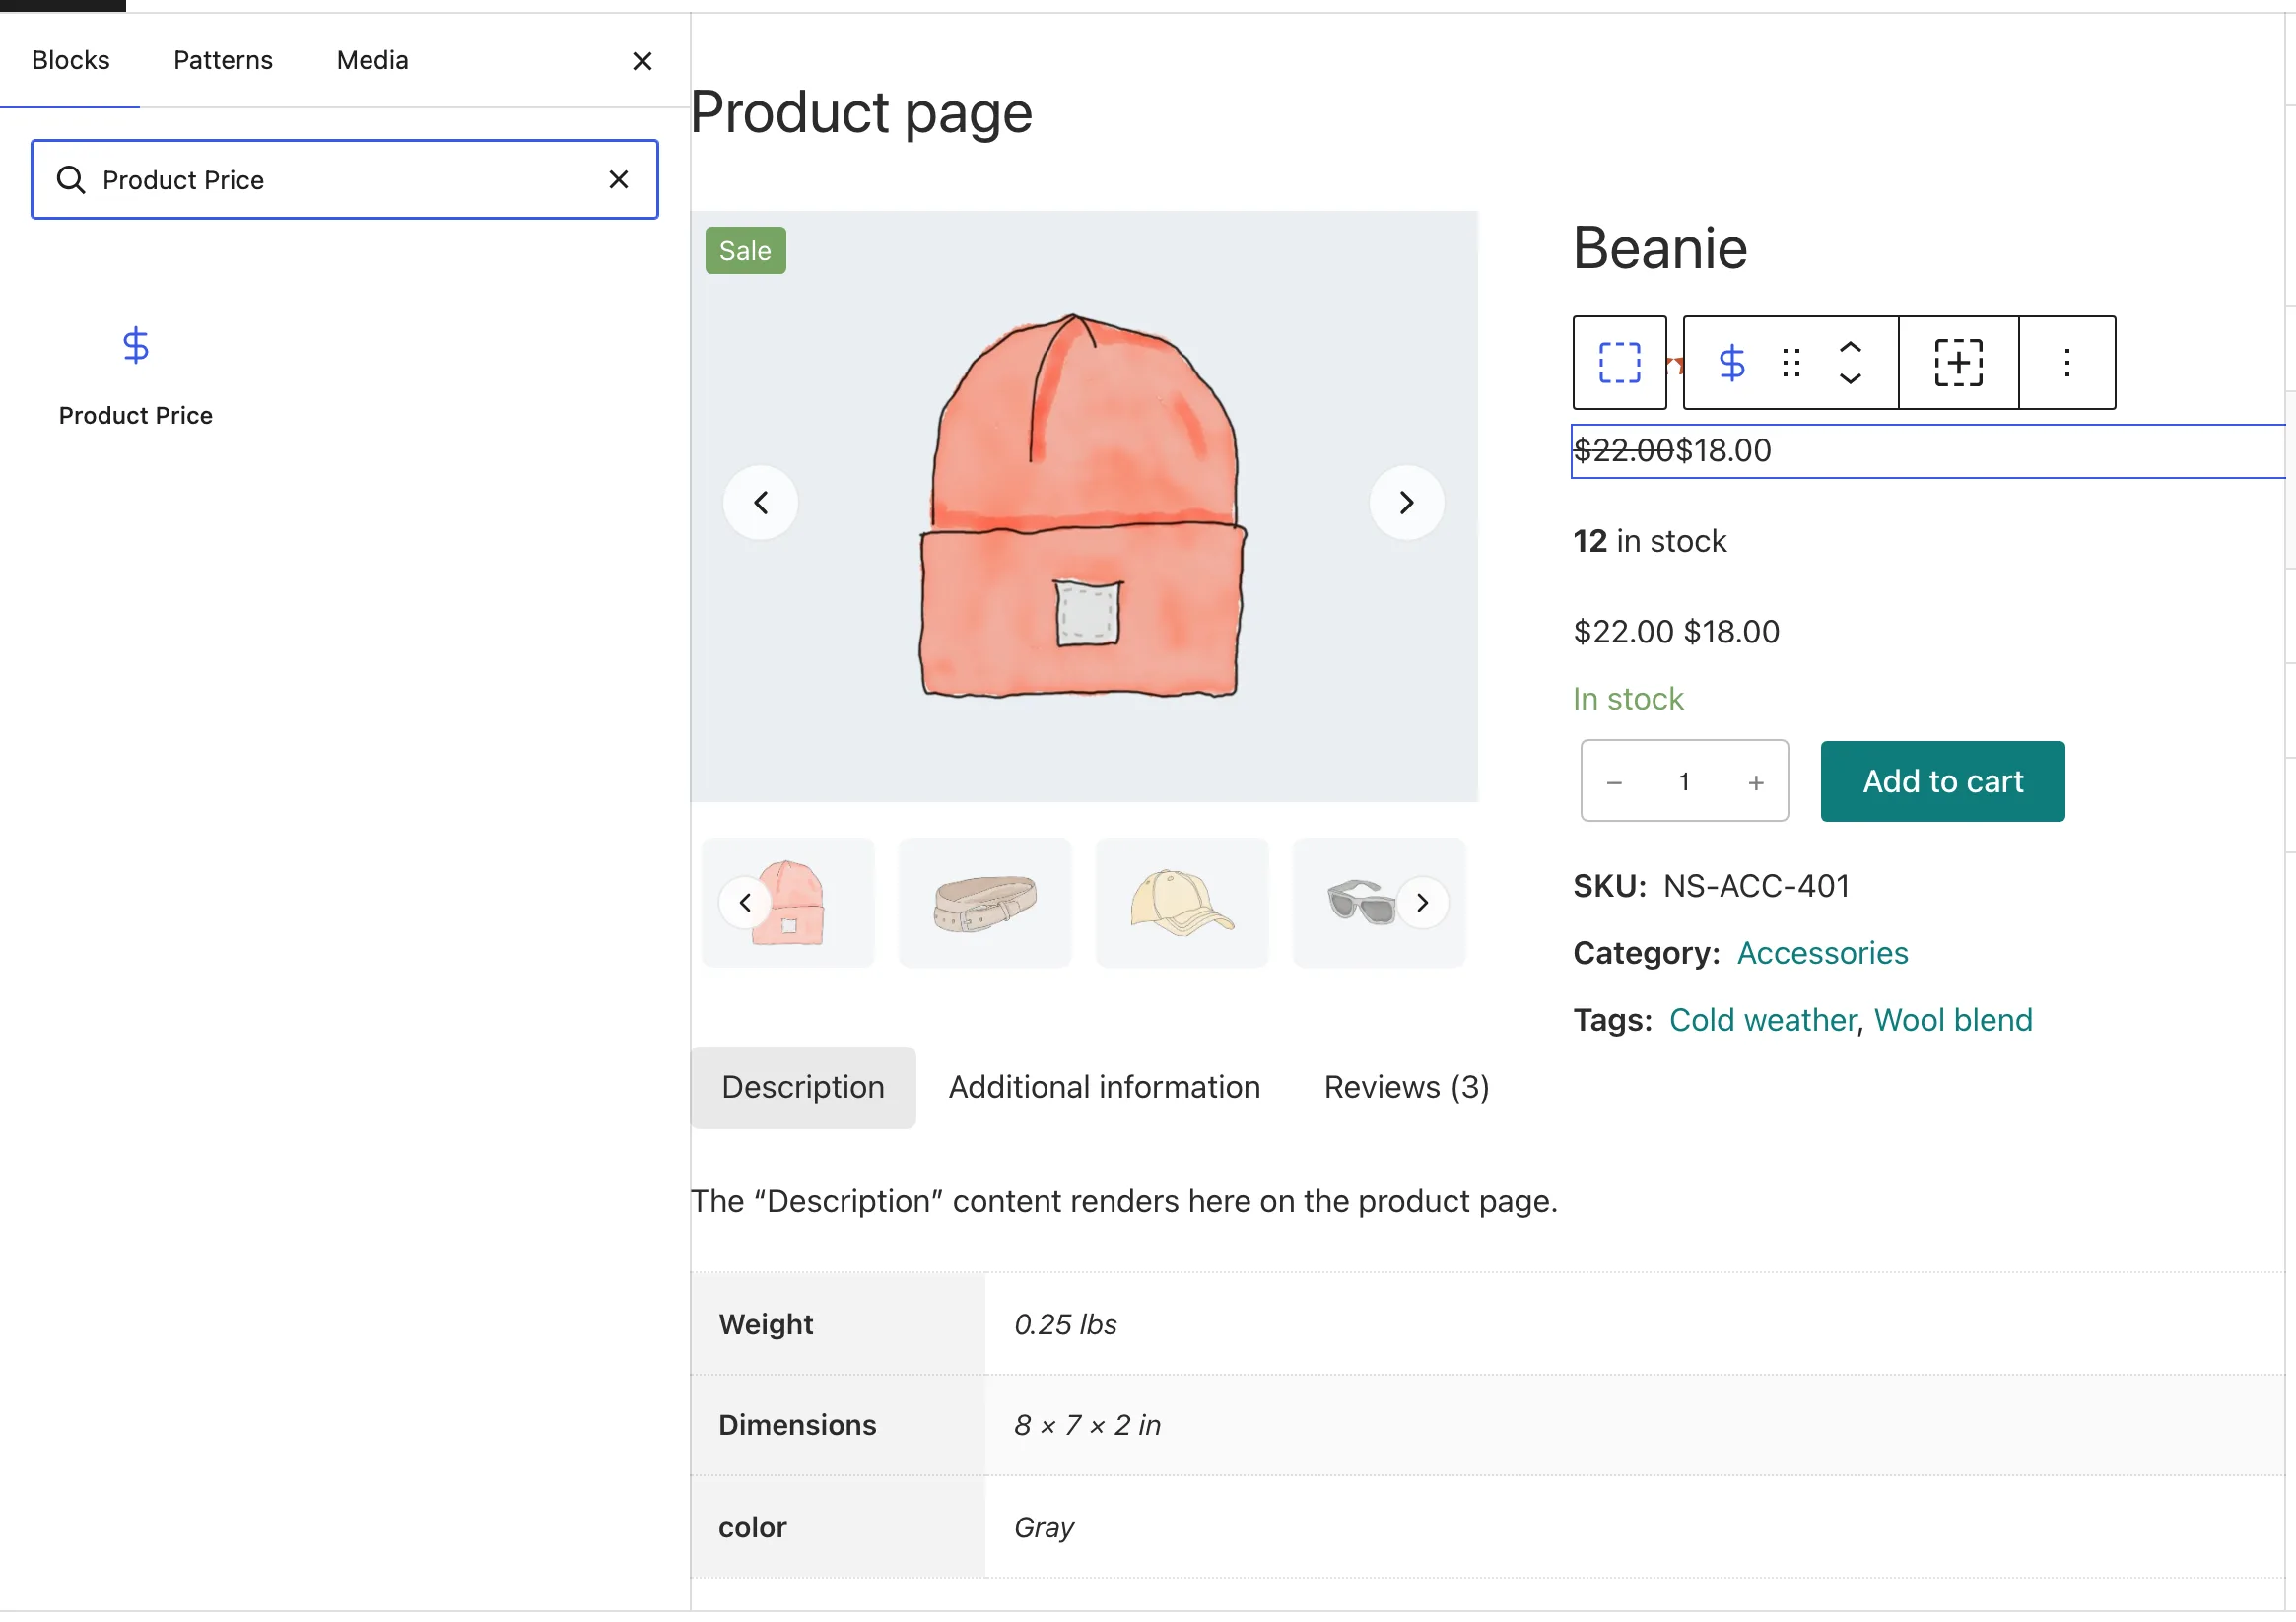Follow the Wool blend tag link

click(1952, 1020)
